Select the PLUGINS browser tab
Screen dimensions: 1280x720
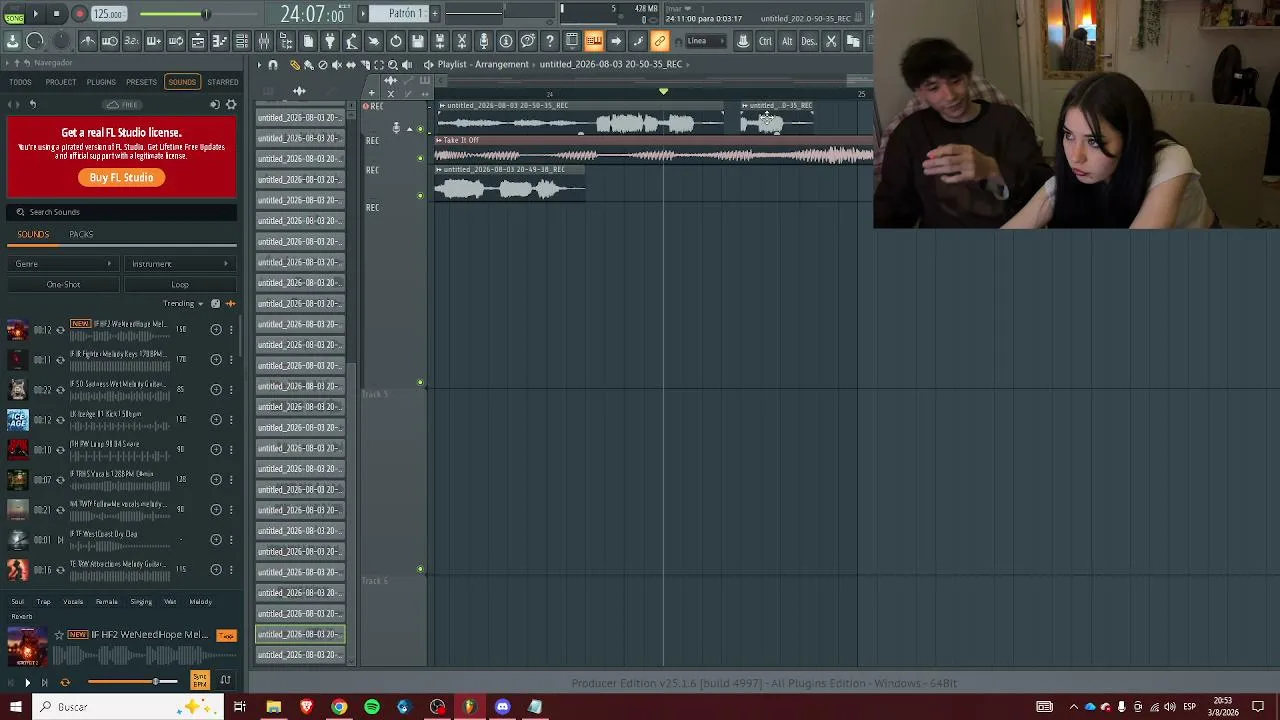(x=101, y=82)
